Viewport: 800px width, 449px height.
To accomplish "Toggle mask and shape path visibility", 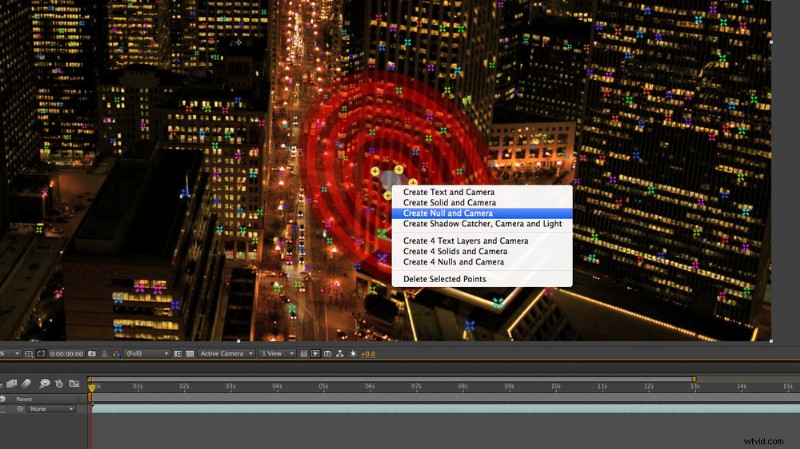I will (x=41, y=354).
